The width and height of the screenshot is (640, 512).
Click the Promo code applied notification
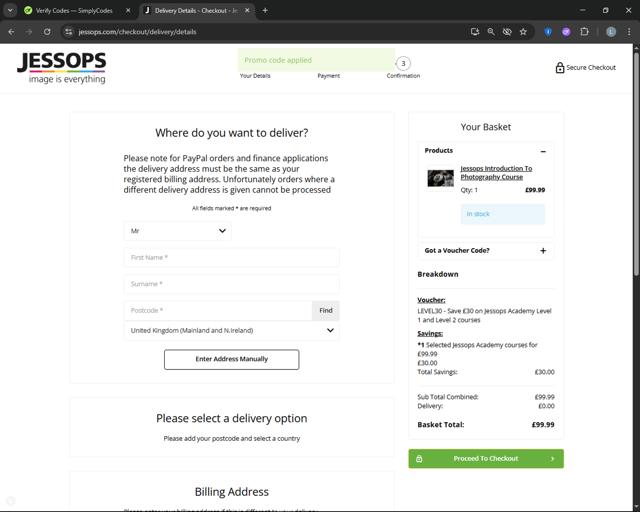coord(316,60)
